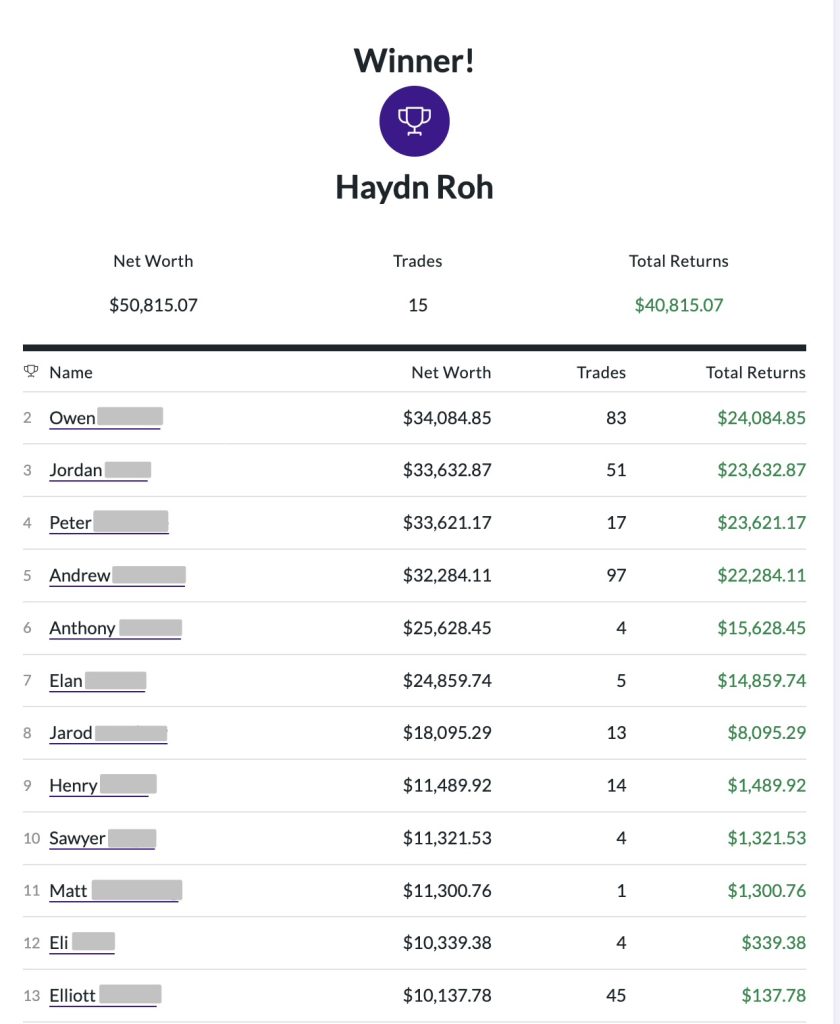The width and height of the screenshot is (840, 1024).
Task: Click the winner name Haydn Roh
Action: tap(414, 187)
